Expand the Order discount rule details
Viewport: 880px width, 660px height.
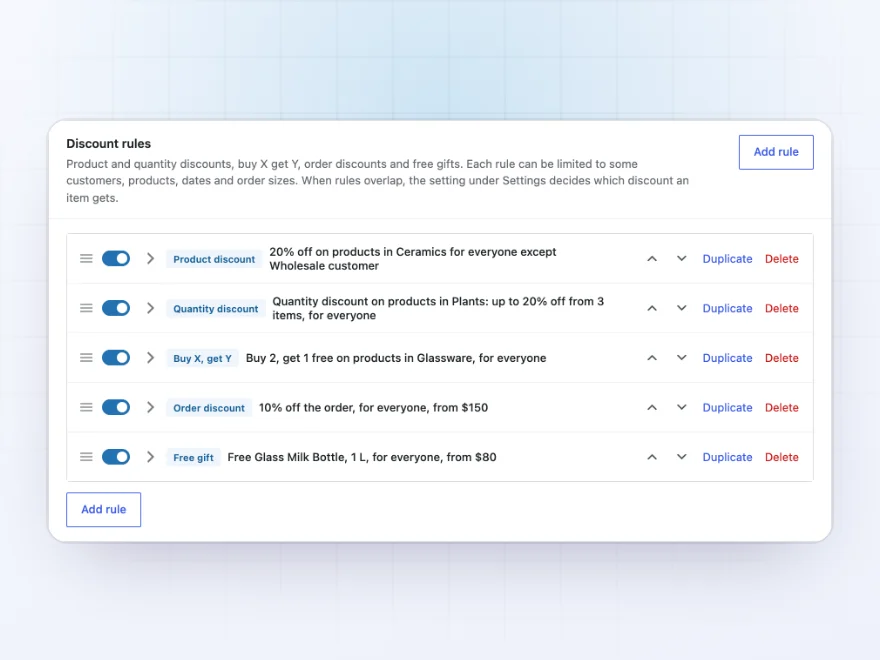(x=150, y=407)
